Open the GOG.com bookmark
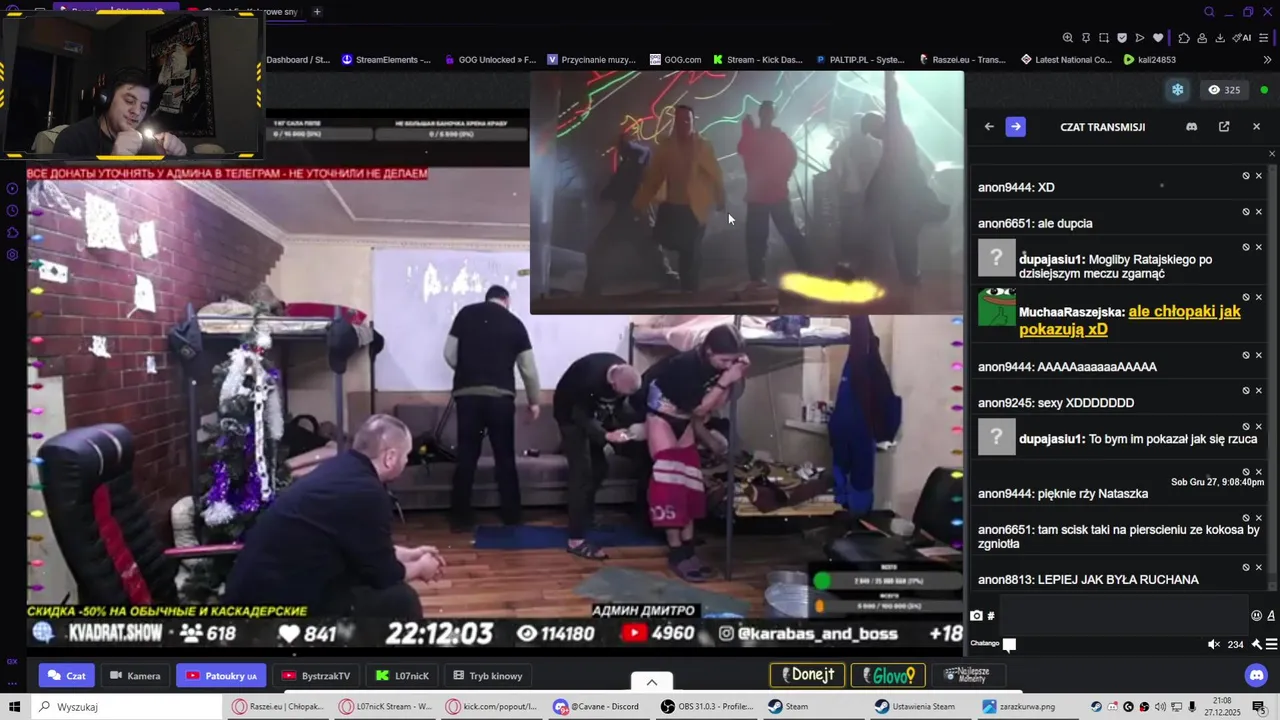The image size is (1280, 720). [x=675, y=60]
